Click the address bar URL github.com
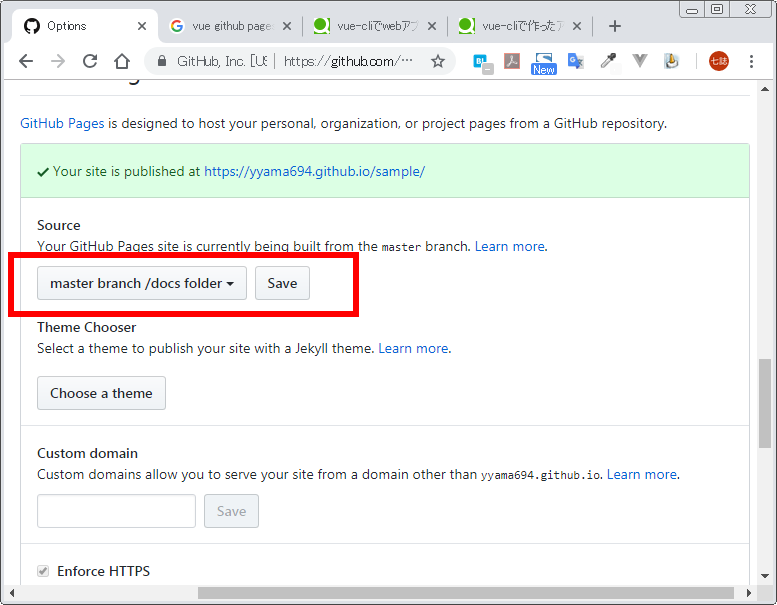Viewport: 777px width, 605px height. click(x=348, y=61)
